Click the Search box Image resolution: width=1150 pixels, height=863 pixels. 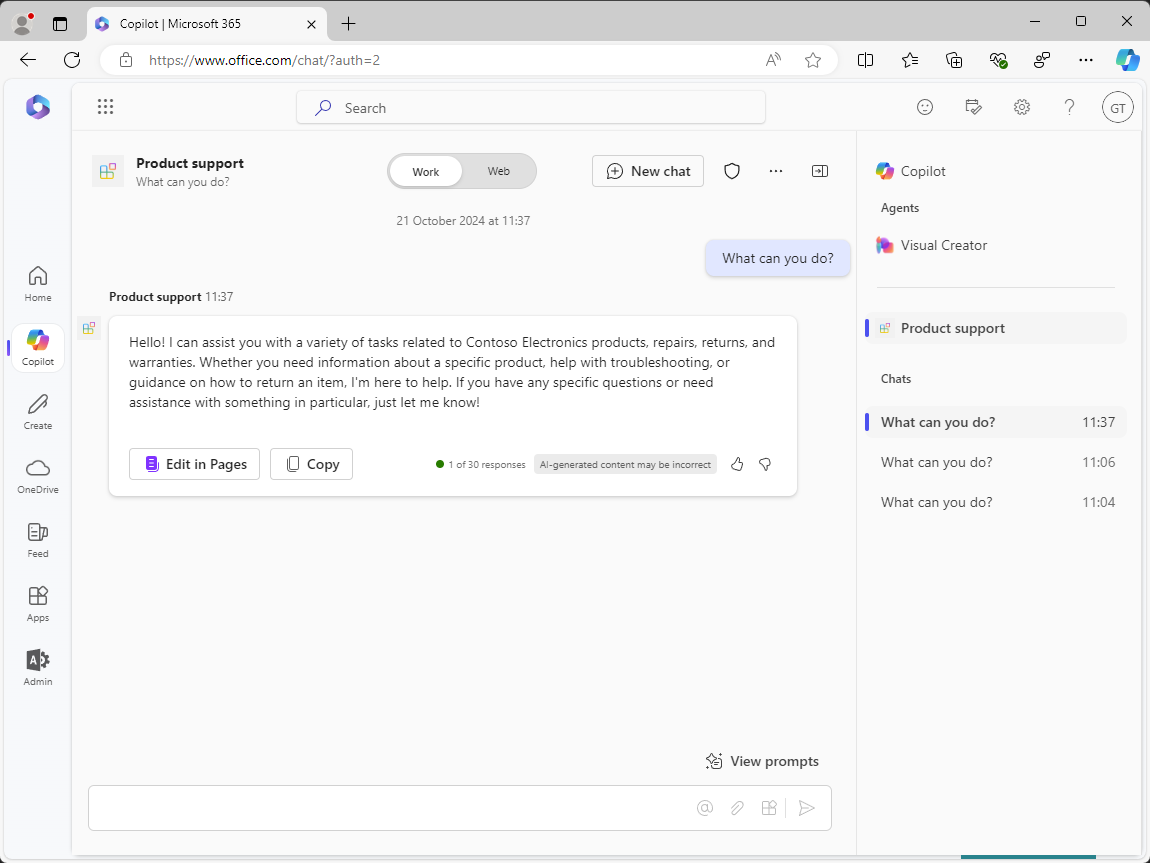click(531, 108)
